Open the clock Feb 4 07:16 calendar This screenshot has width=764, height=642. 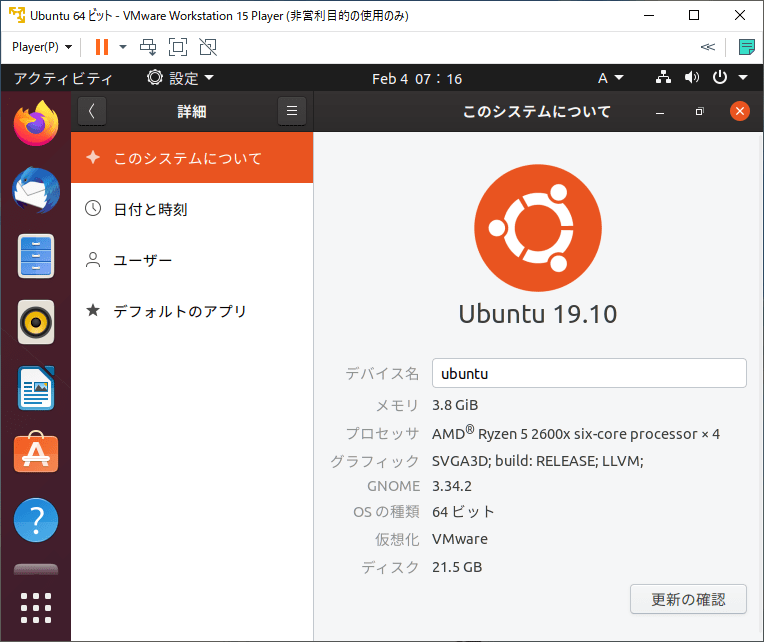click(x=417, y=78)
